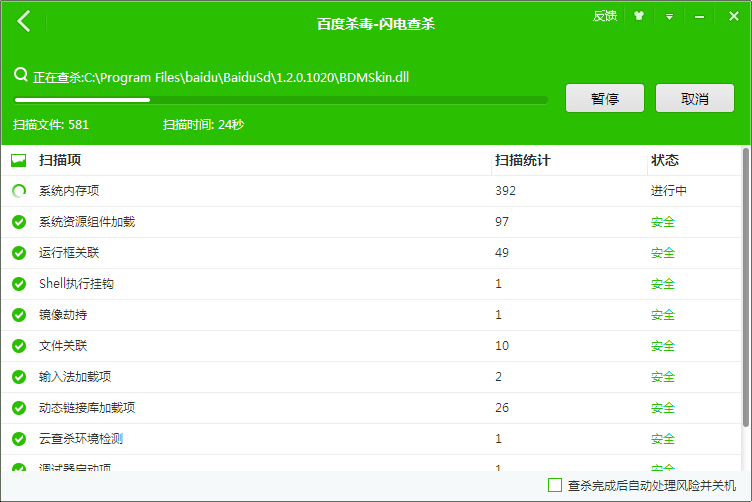This screenshot has width=752, height=502.
Task: Click the green check beside 镜像劫持
Action: (19, 315)
